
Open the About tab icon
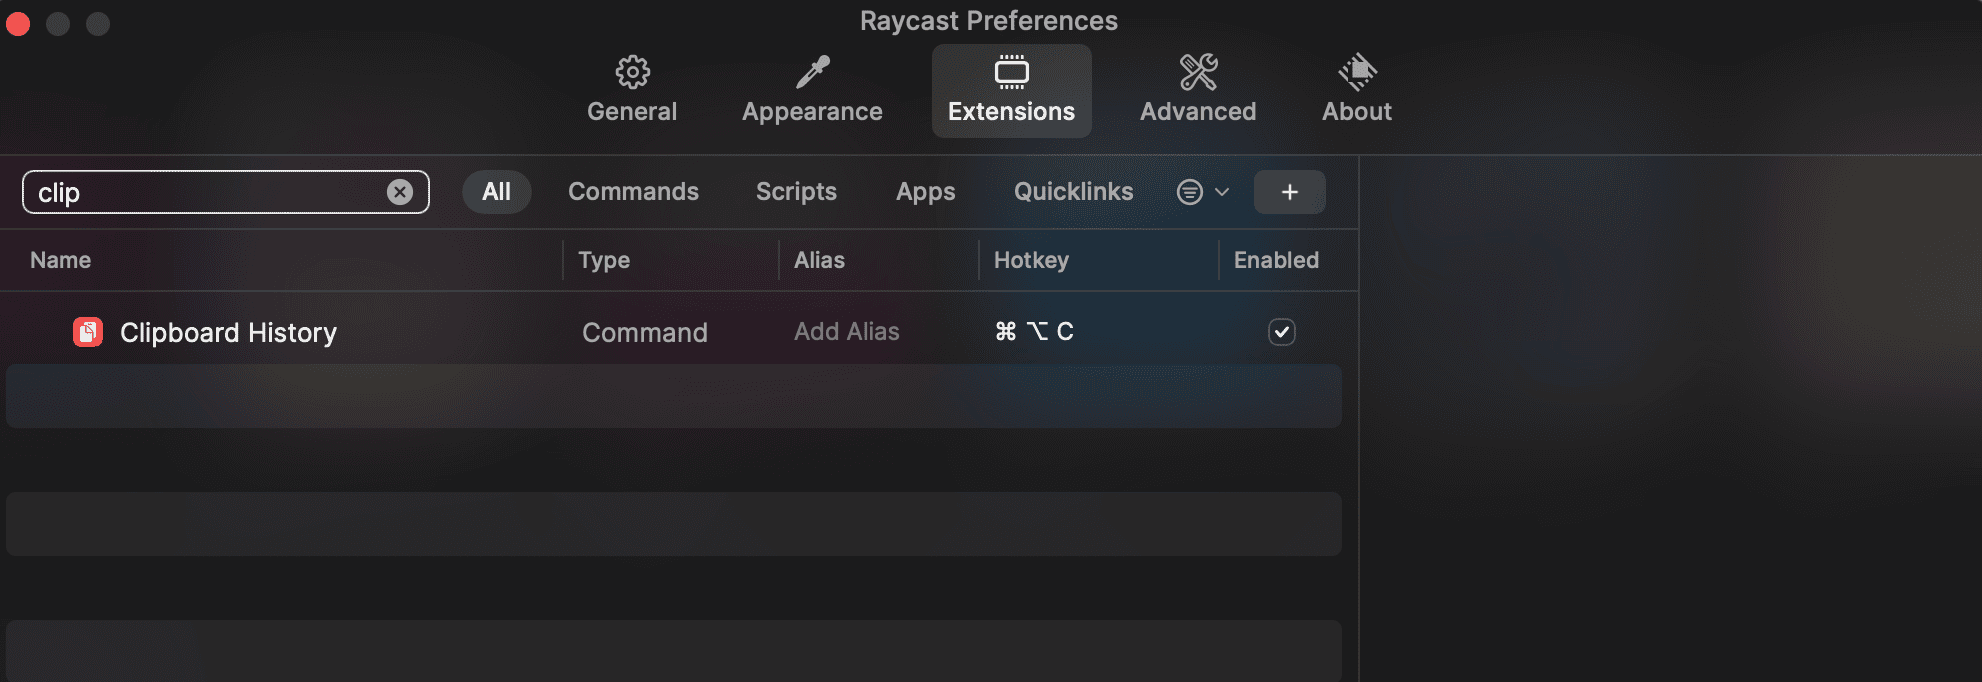1357,72
